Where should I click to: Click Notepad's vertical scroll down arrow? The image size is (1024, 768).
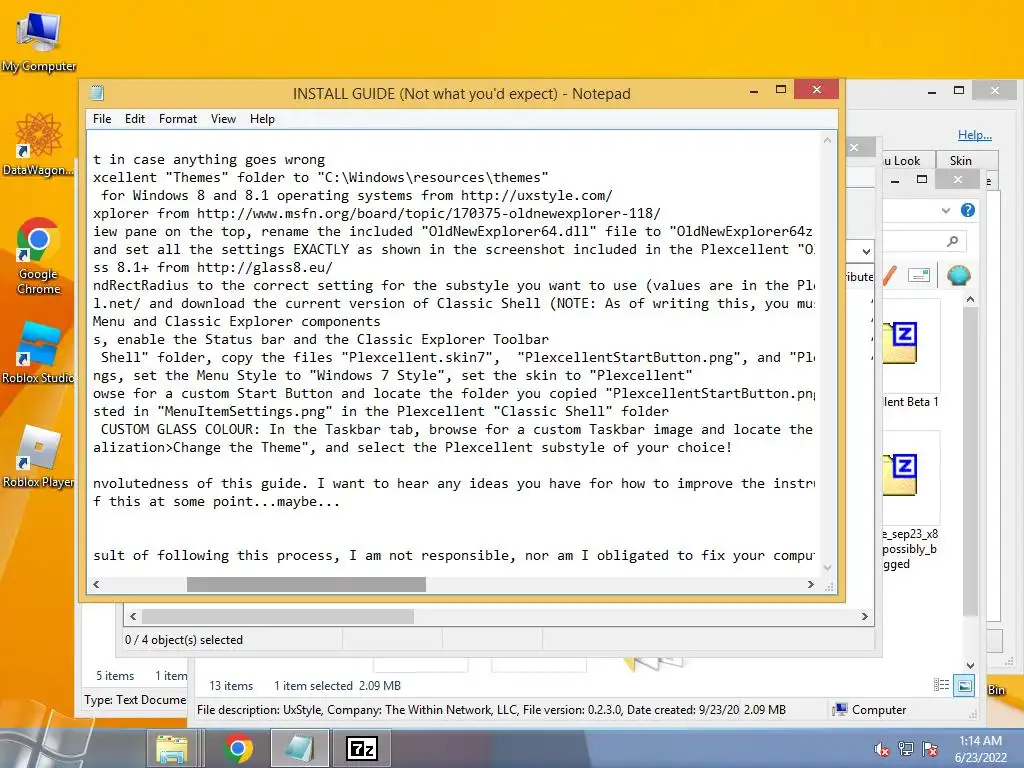pos(827,568)
